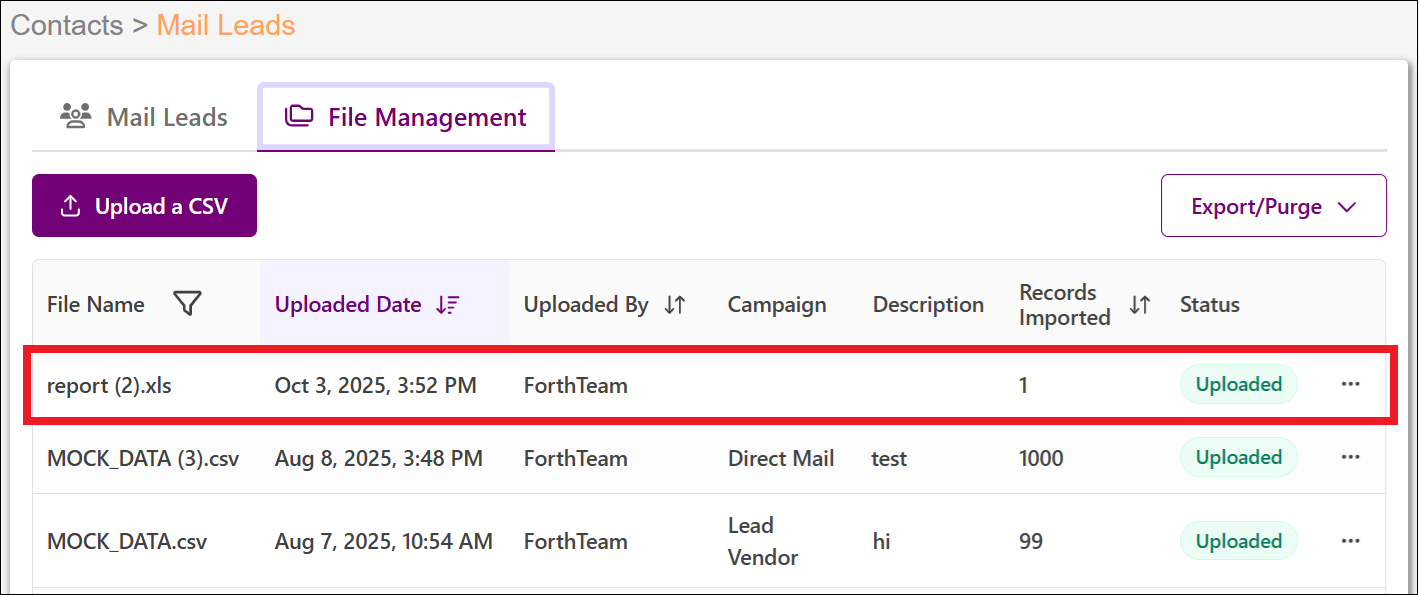1419x595 pixels.
Task: Click the Aug 7, 2025, 10:54 AM date
Action: pyautogui.click(x=384, y=542)
